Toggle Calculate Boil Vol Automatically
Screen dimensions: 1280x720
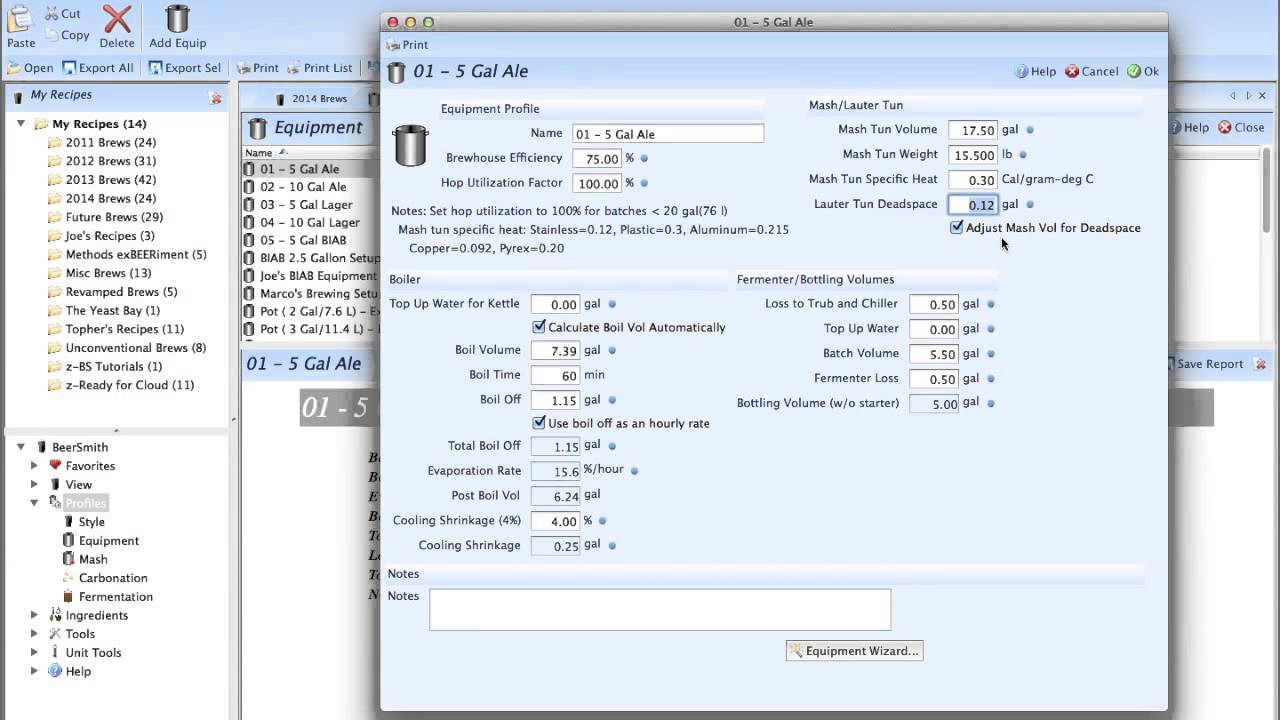tap(539, 327)
